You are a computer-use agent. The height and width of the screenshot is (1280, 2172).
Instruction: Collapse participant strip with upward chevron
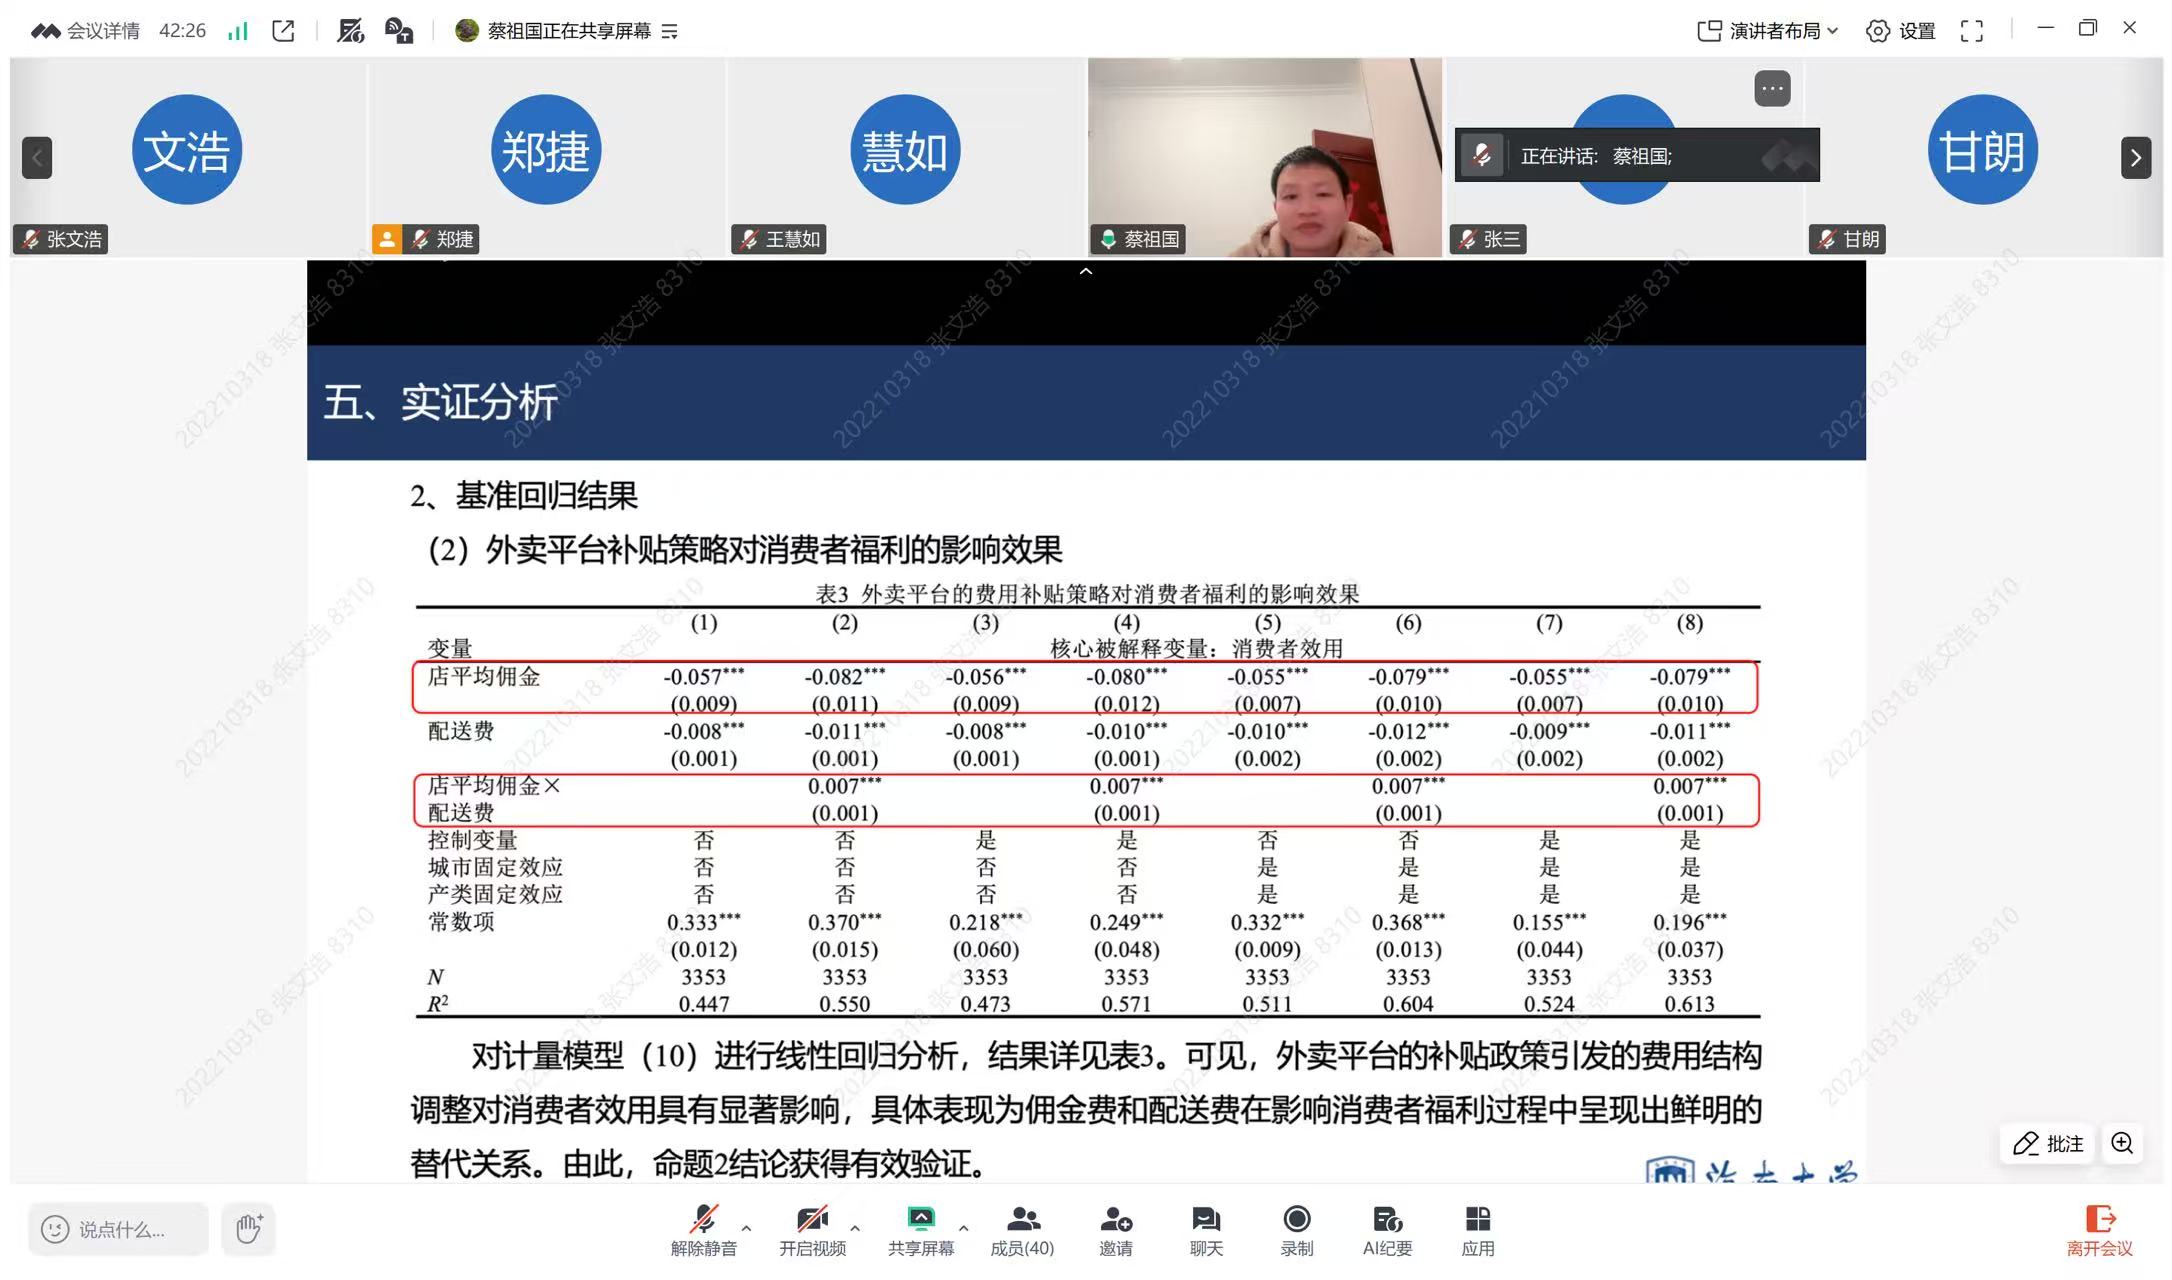pyautogui.click(x=1086, y=272)
